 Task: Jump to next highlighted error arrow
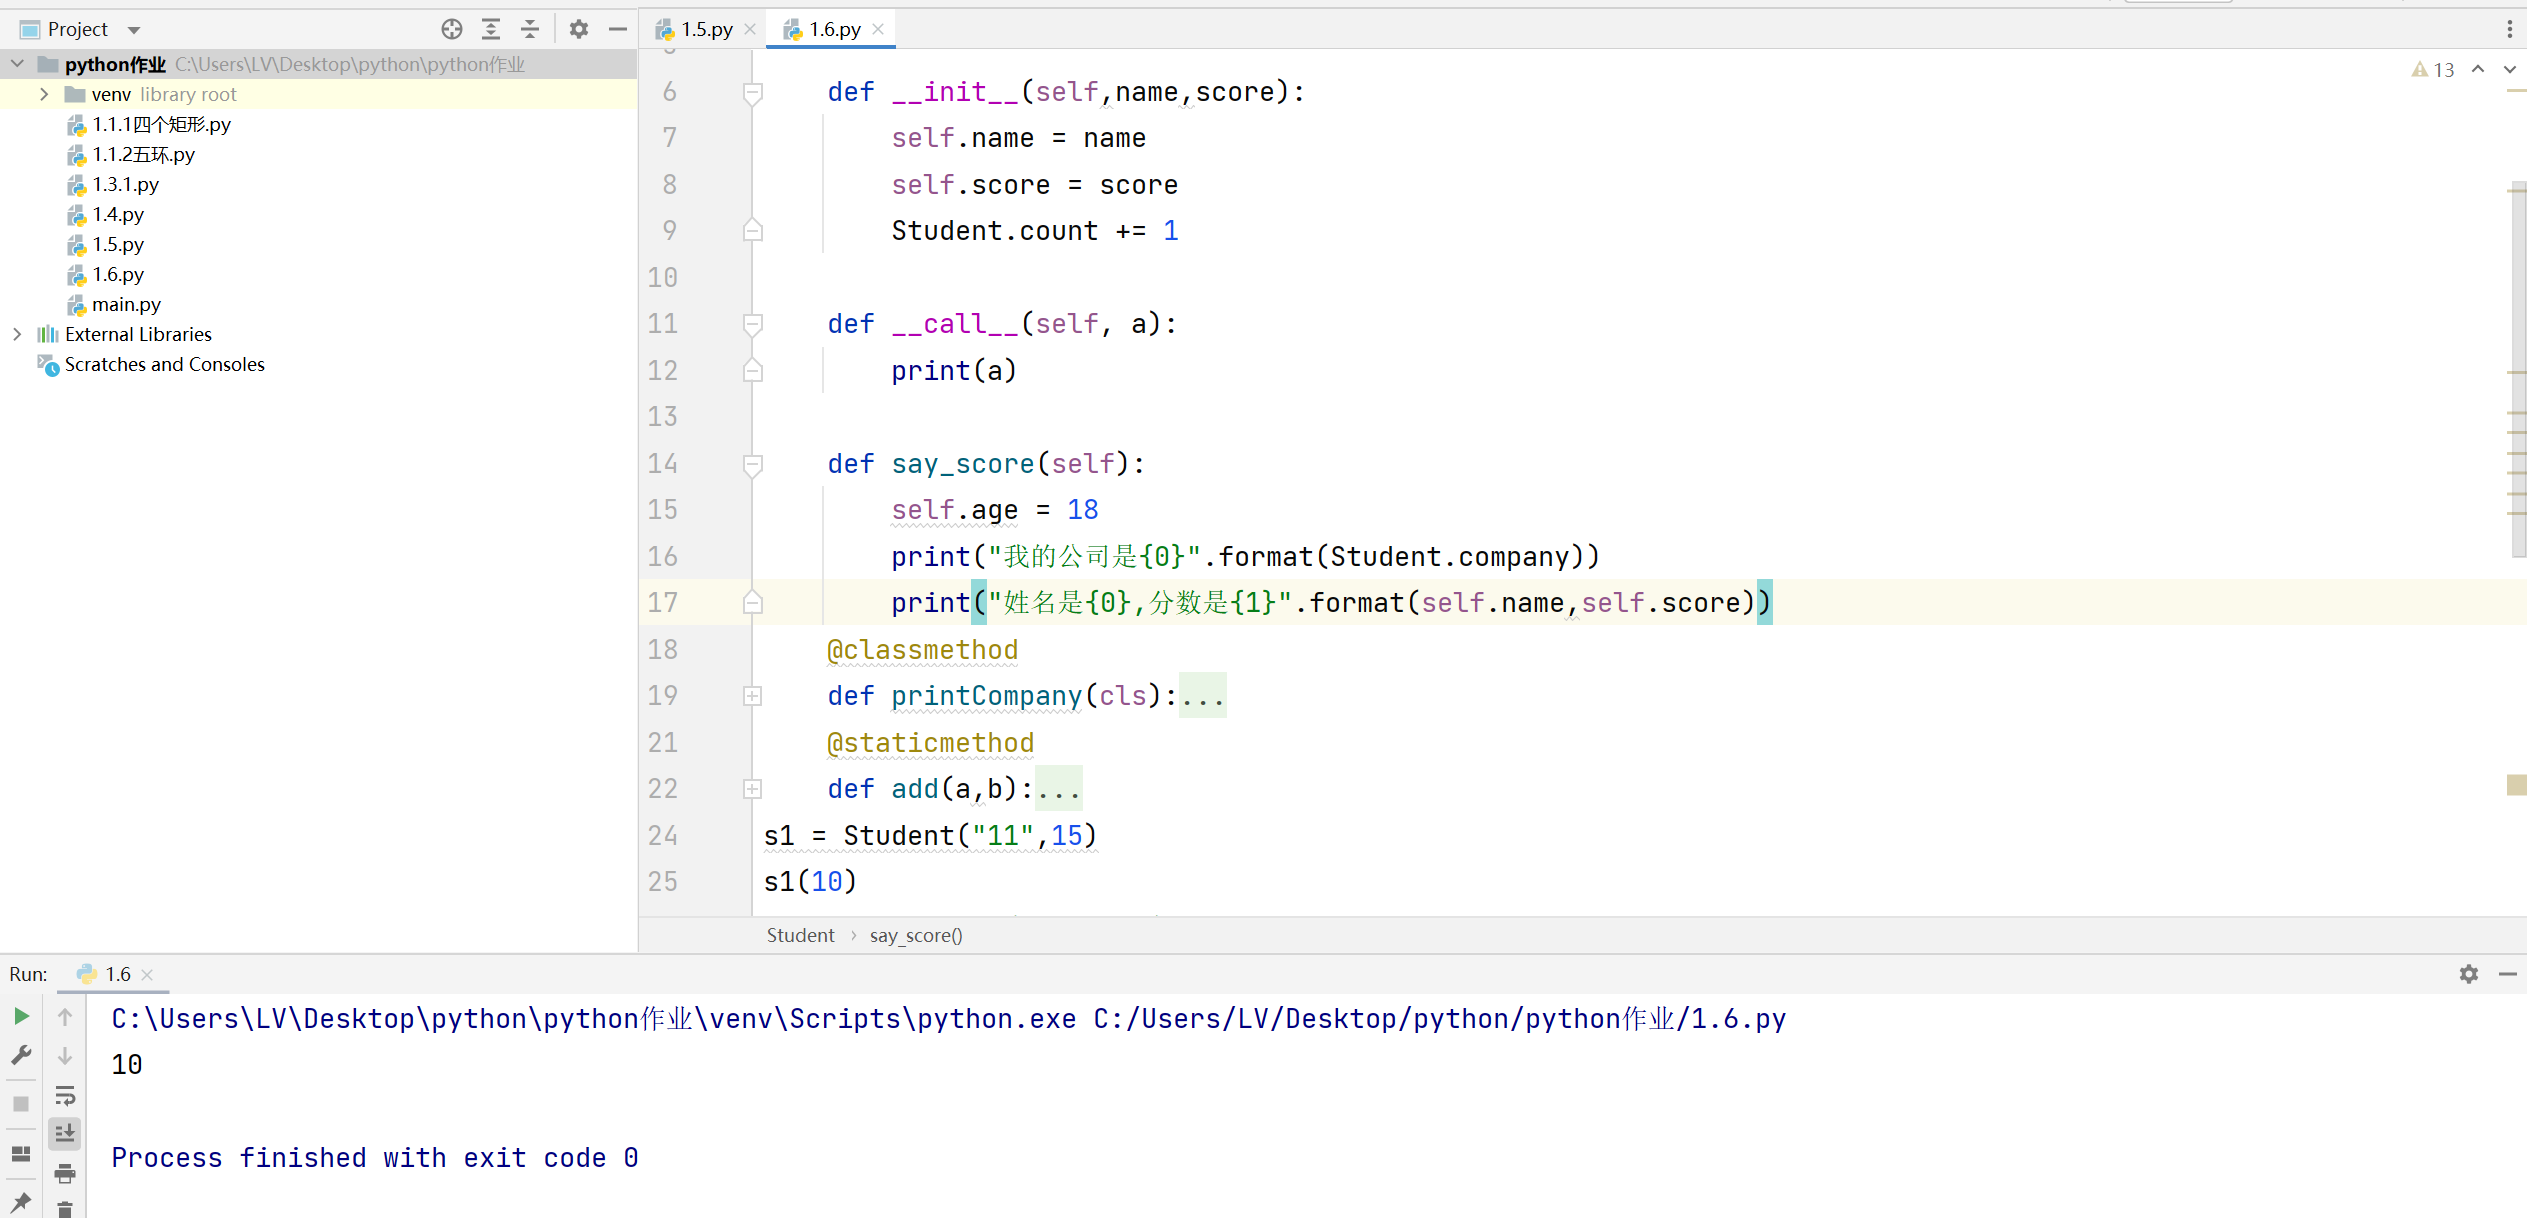click(x=2509, y=69)
